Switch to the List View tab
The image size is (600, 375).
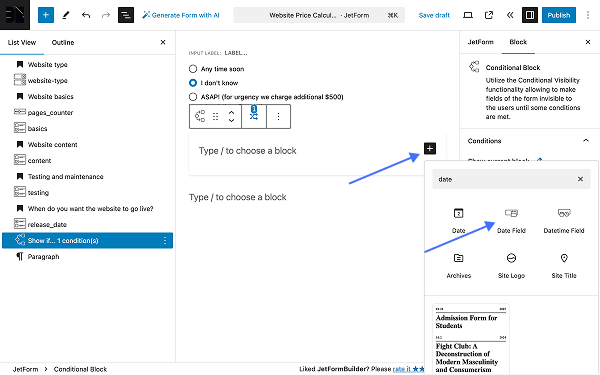pos(22,42)
